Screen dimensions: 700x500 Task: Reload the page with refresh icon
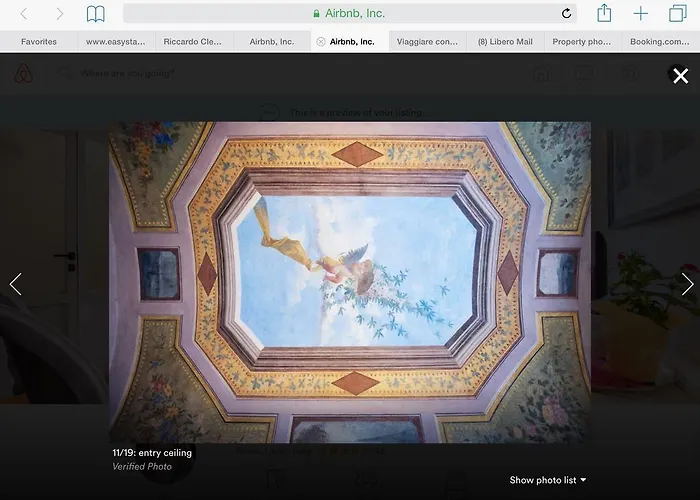click(x=566, y=13)
